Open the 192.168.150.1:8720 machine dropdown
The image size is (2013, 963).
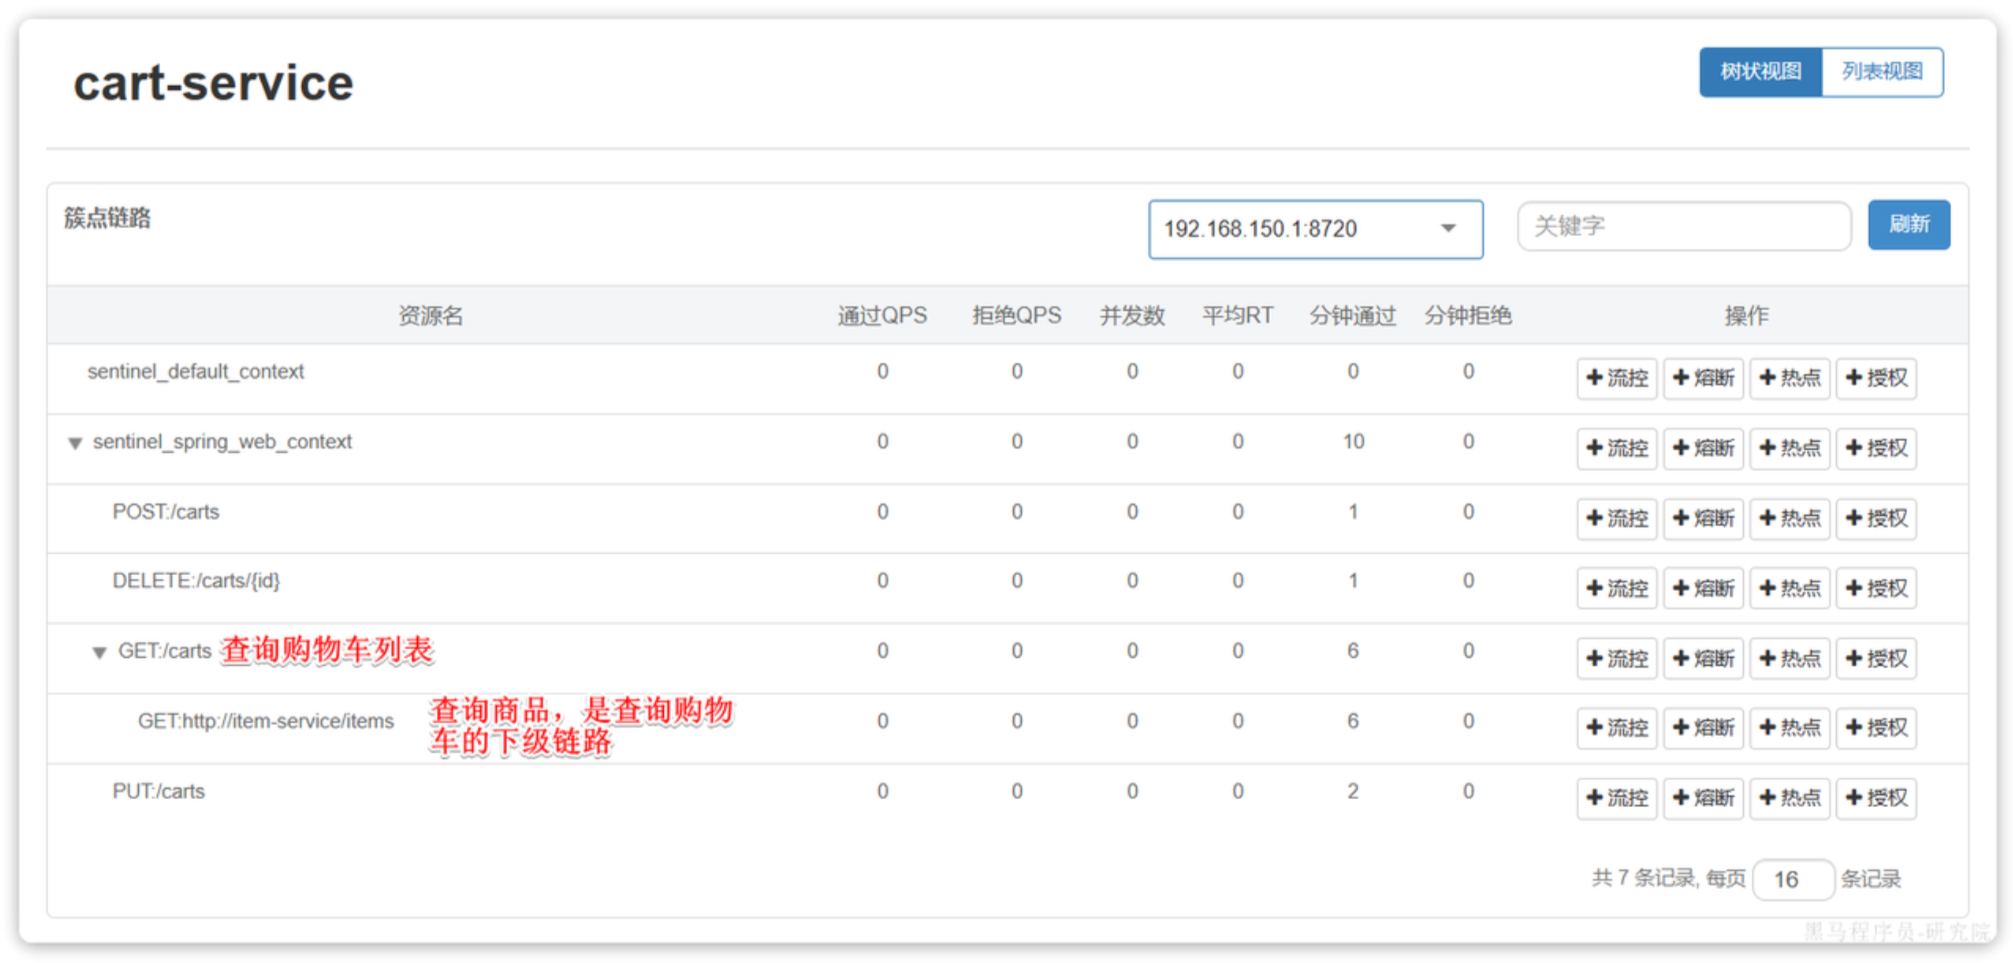tap(1315, 229)
